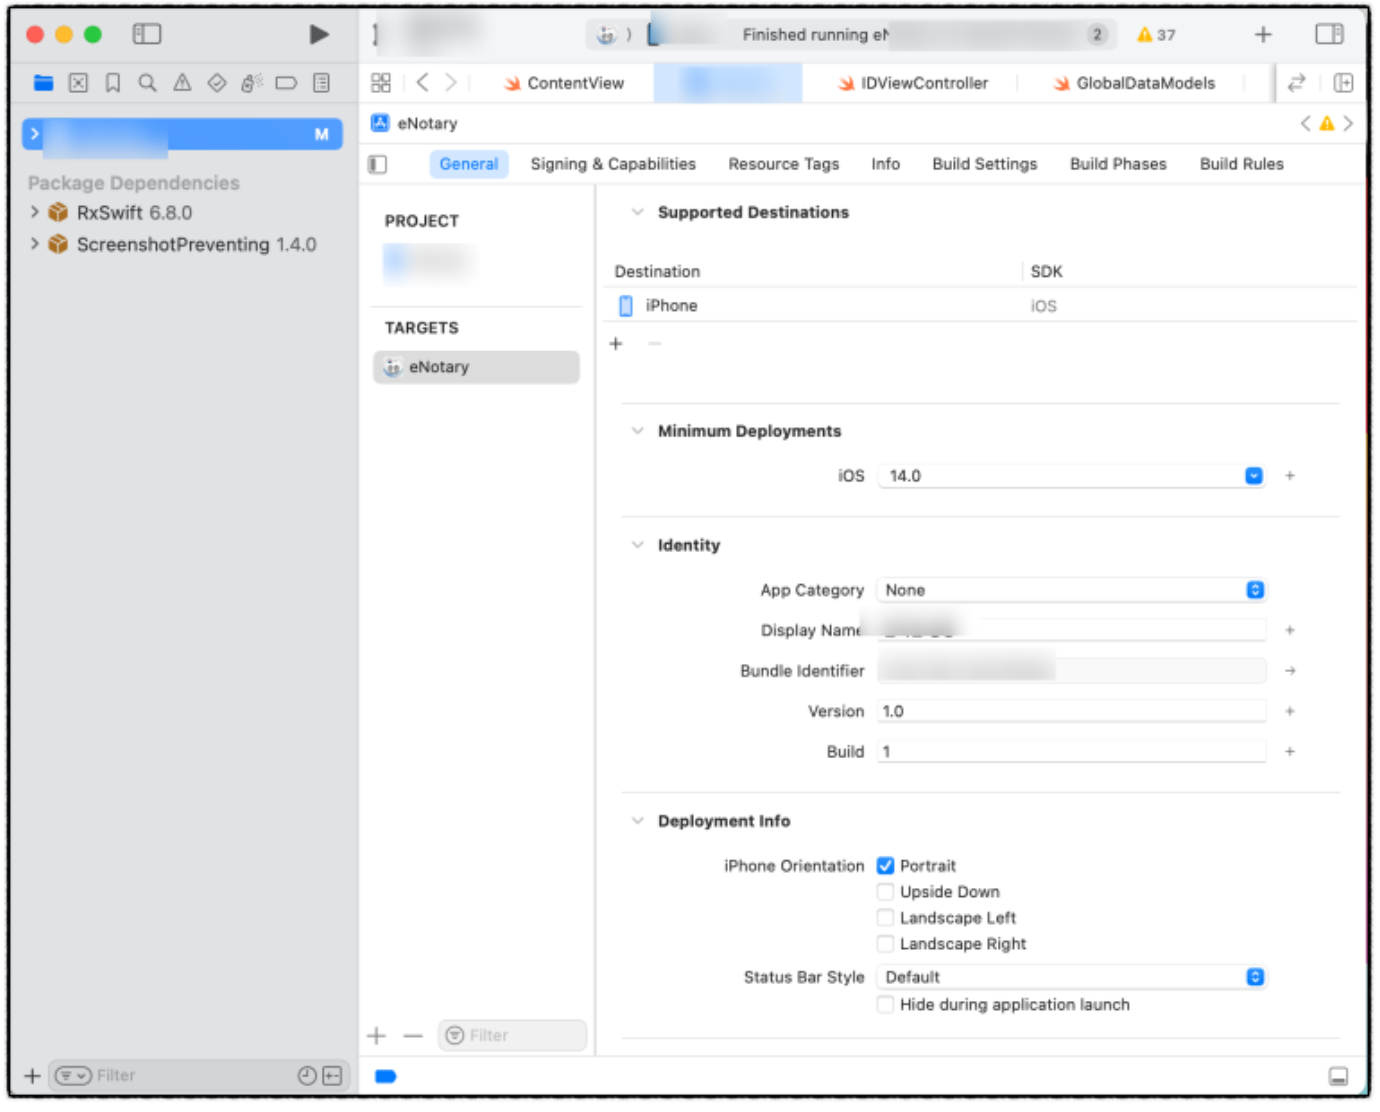Select the eNotary target
Image resolution: width=1380 pixels, height=1112 pixels.
coord(476,367)
